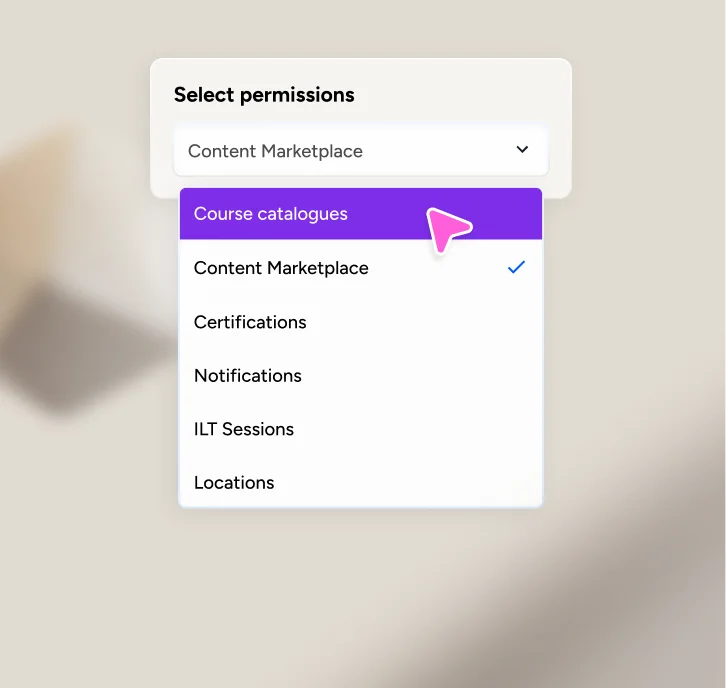This screenshot has height=688, width=726.
Task: Click the Content Marketplace text in closed field
Action: tap(275, 151)
